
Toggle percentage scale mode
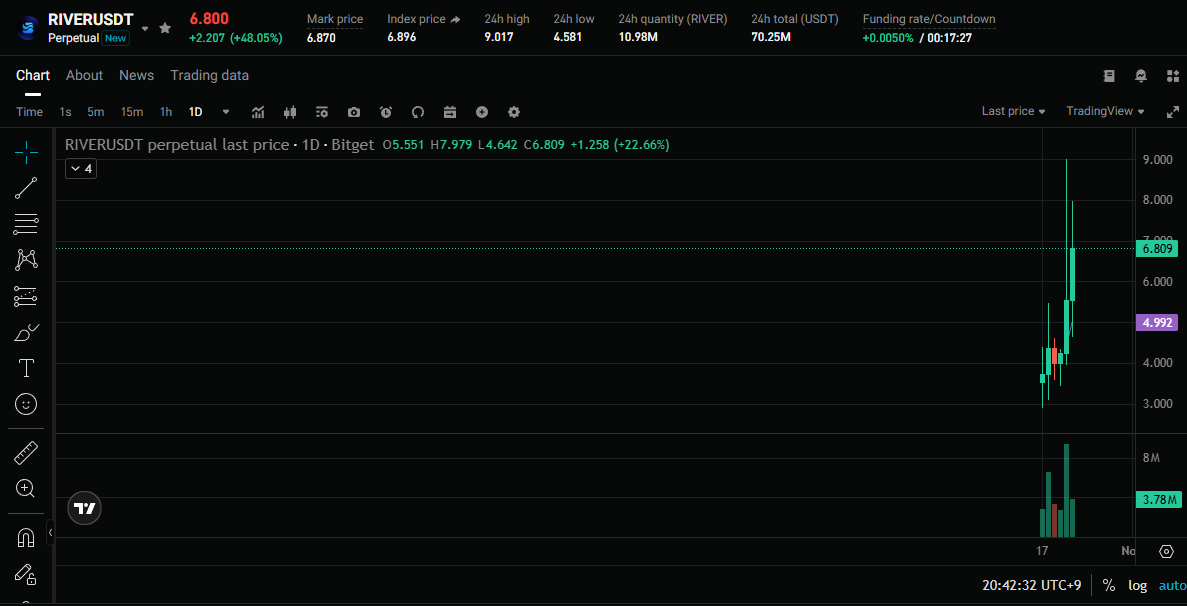(1109, 585)
